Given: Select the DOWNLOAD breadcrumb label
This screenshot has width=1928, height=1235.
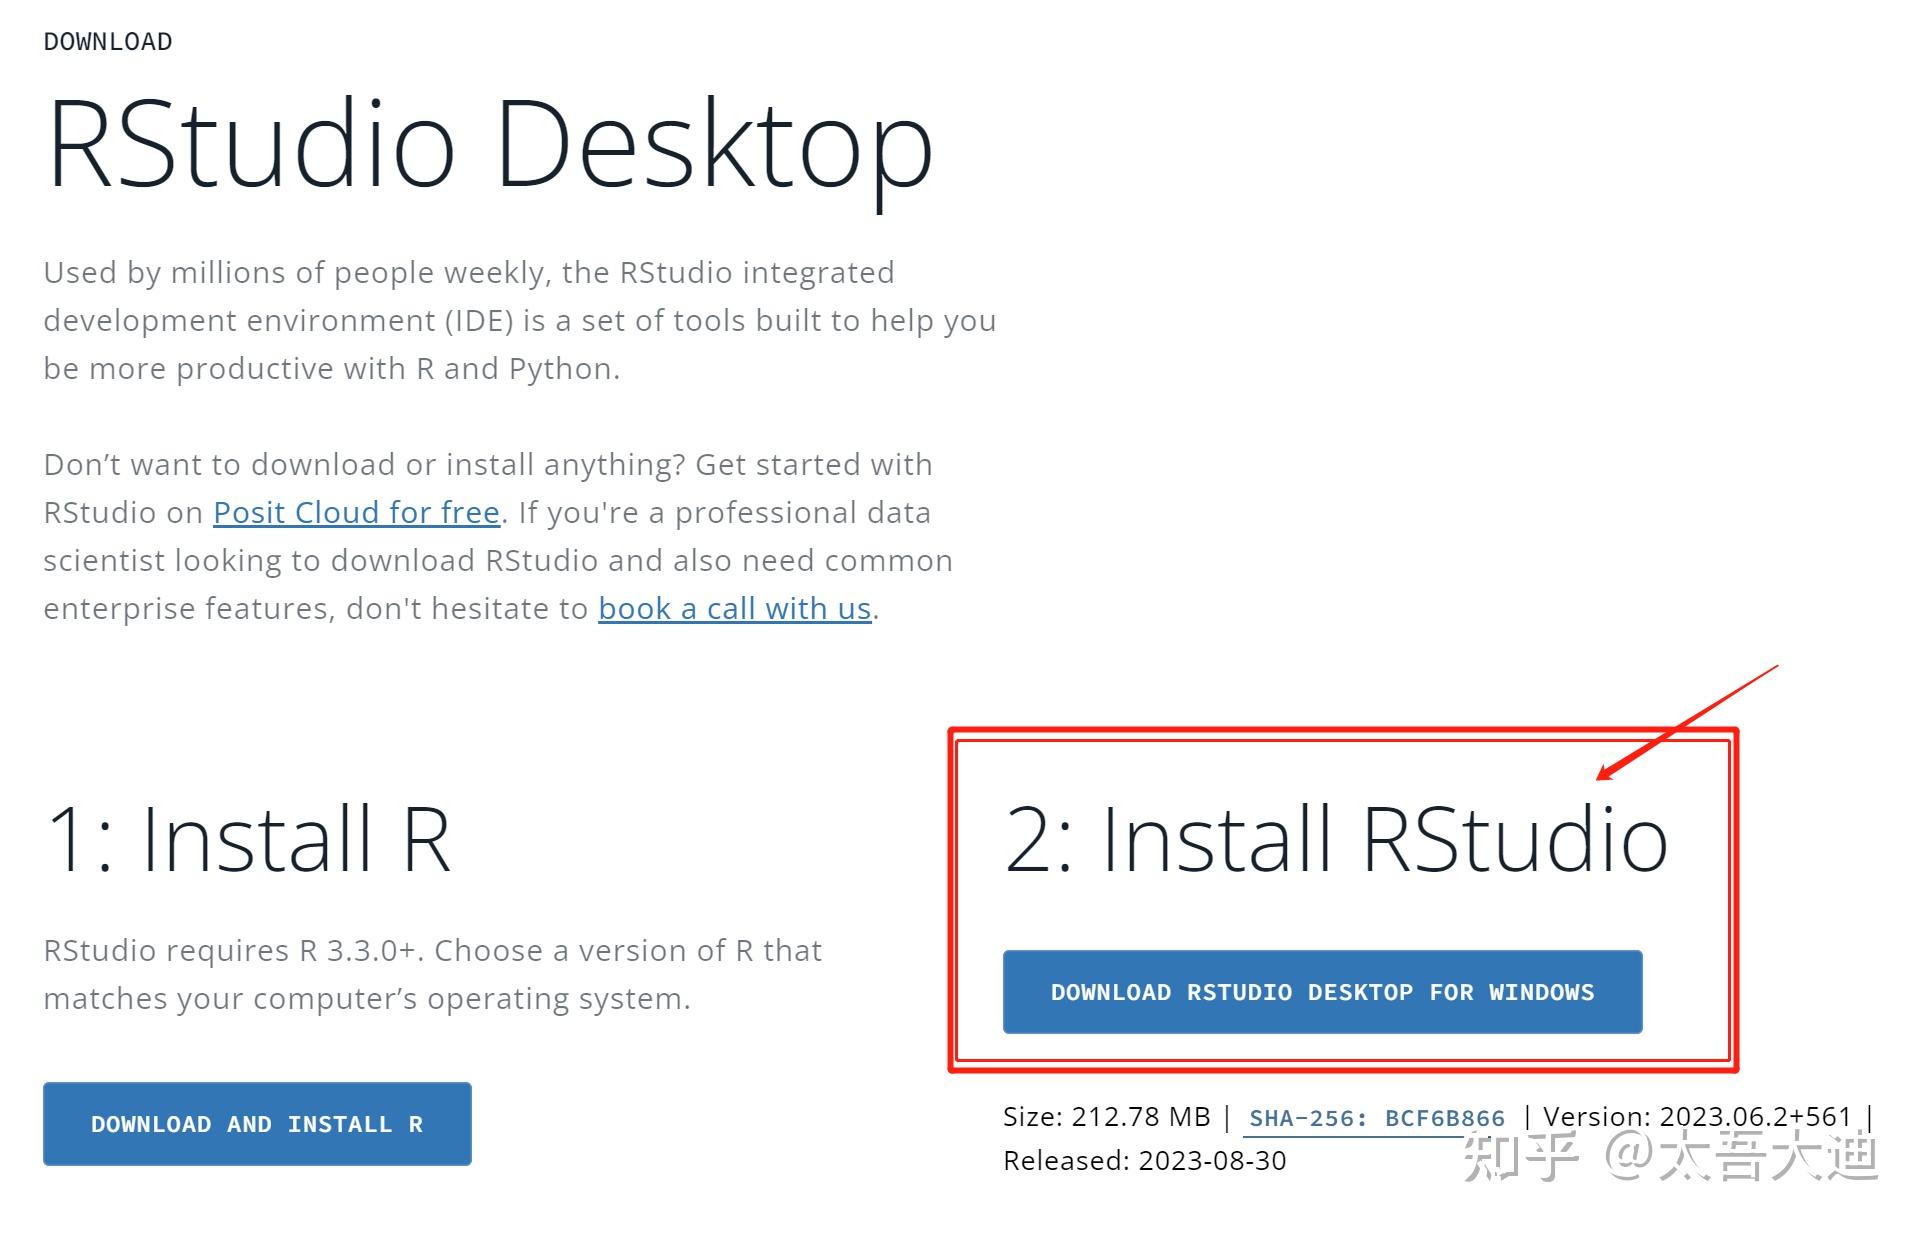Looking at the screenshot, I should (107, 41).
